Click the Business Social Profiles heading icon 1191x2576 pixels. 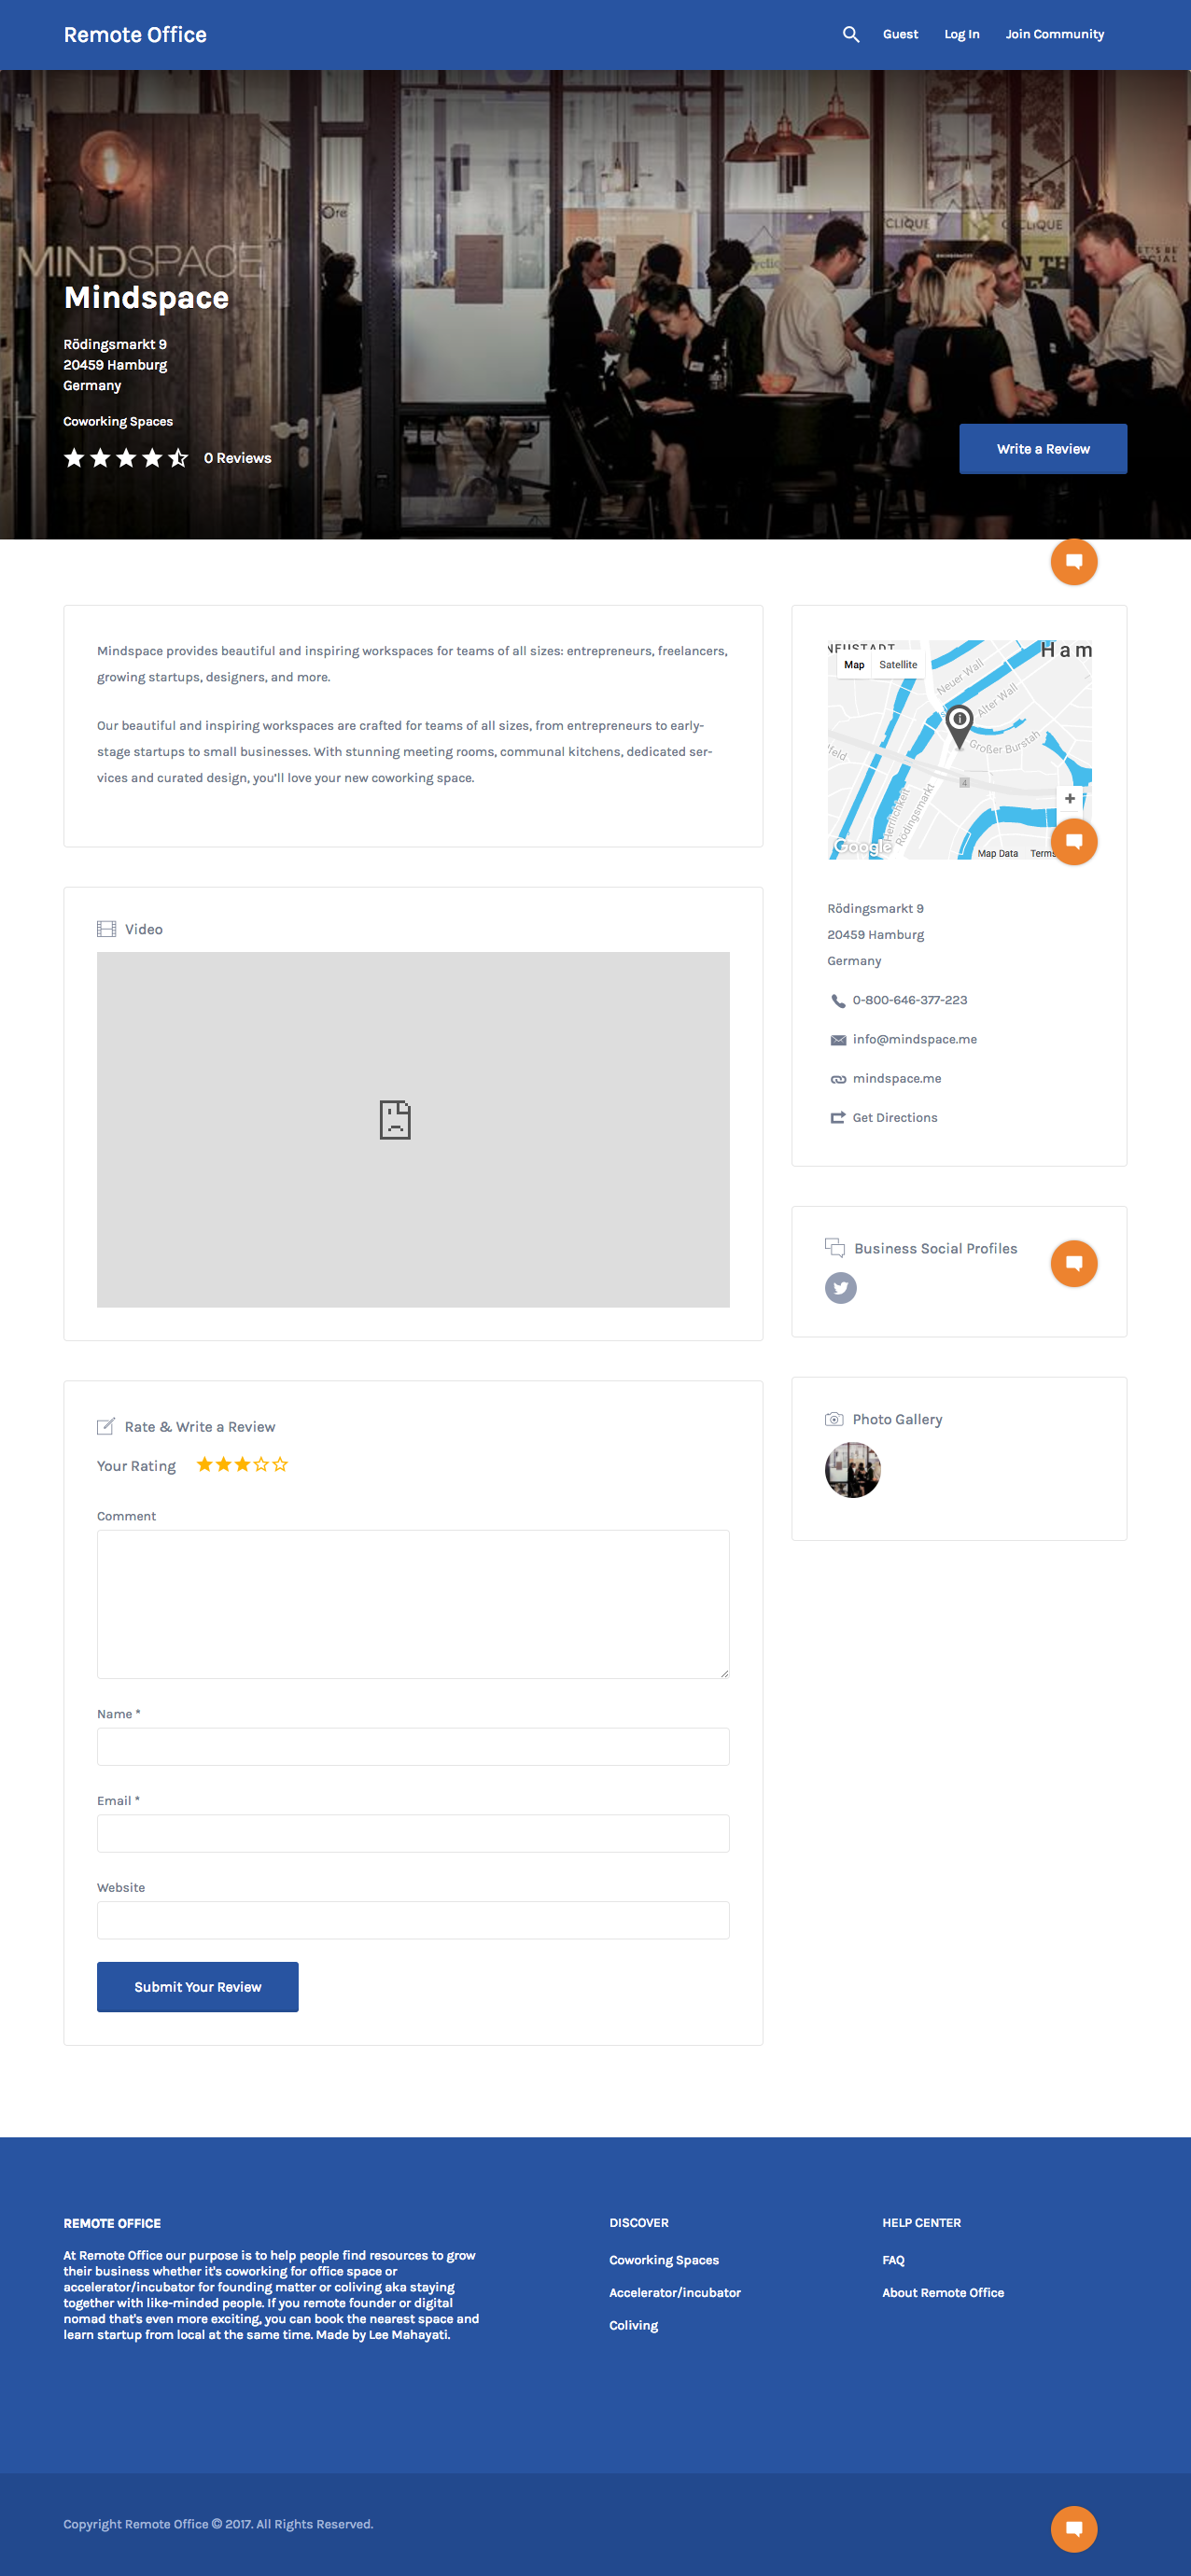click(x=835, y=1247)
